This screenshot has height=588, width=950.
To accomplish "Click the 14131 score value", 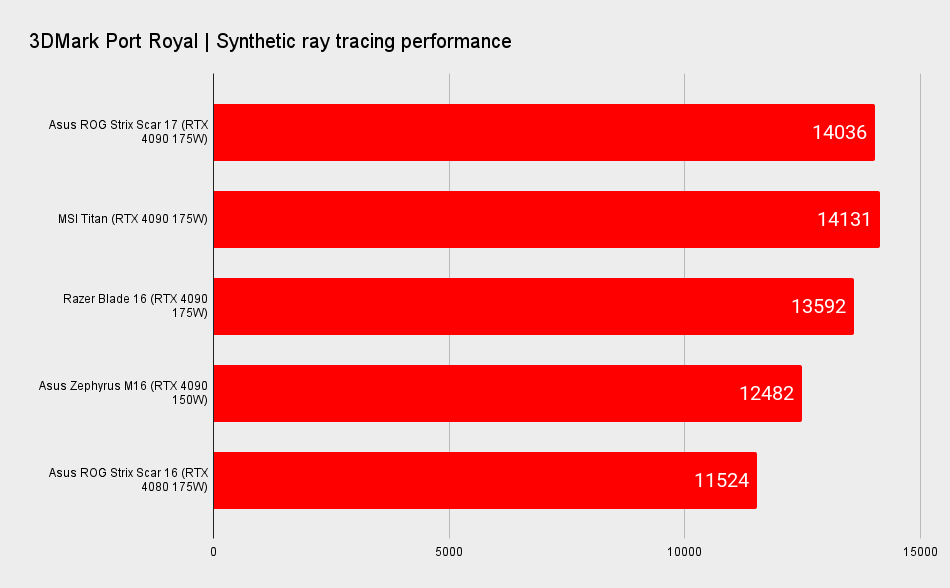I will pos(843,219).
